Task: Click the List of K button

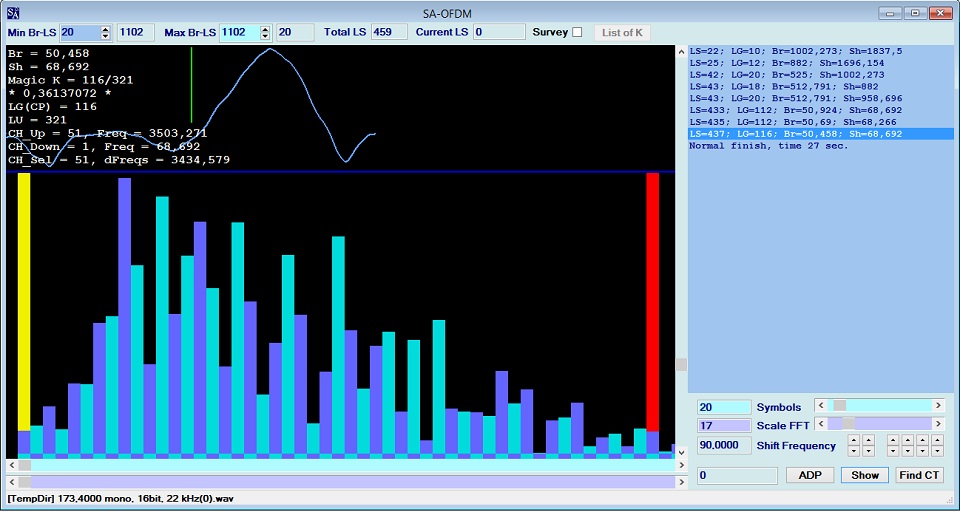Action: click(x=622, y=33)
